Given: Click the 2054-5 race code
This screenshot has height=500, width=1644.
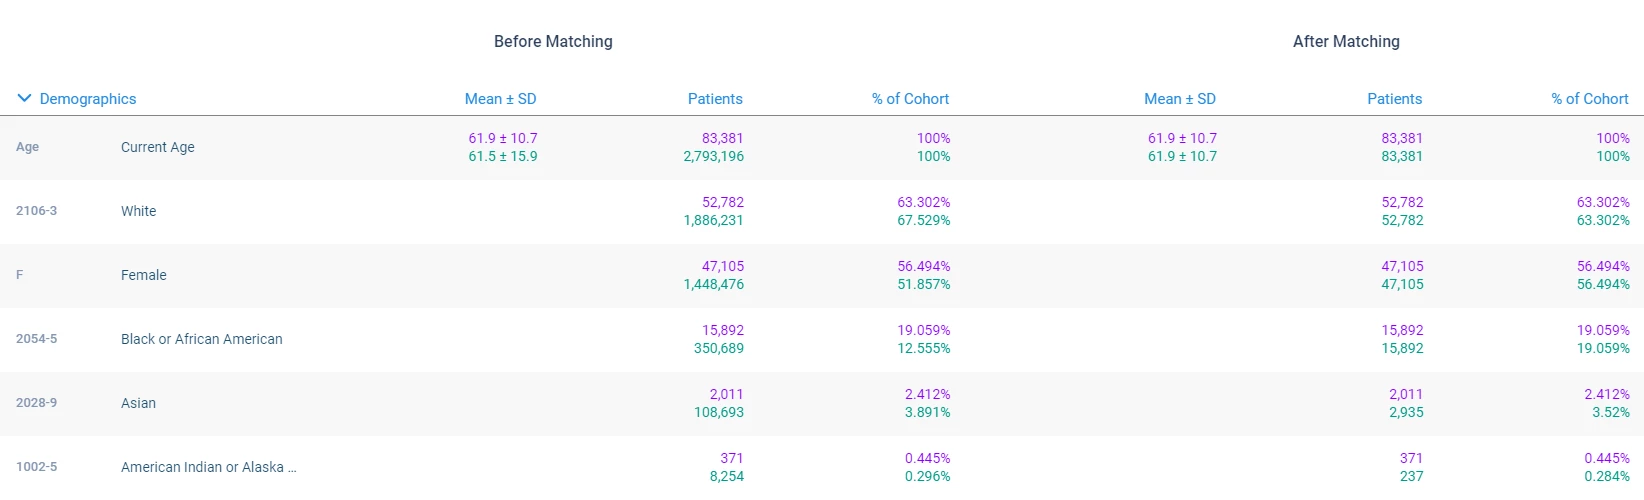Looking at the screenshot, I should tap(37, 339).
